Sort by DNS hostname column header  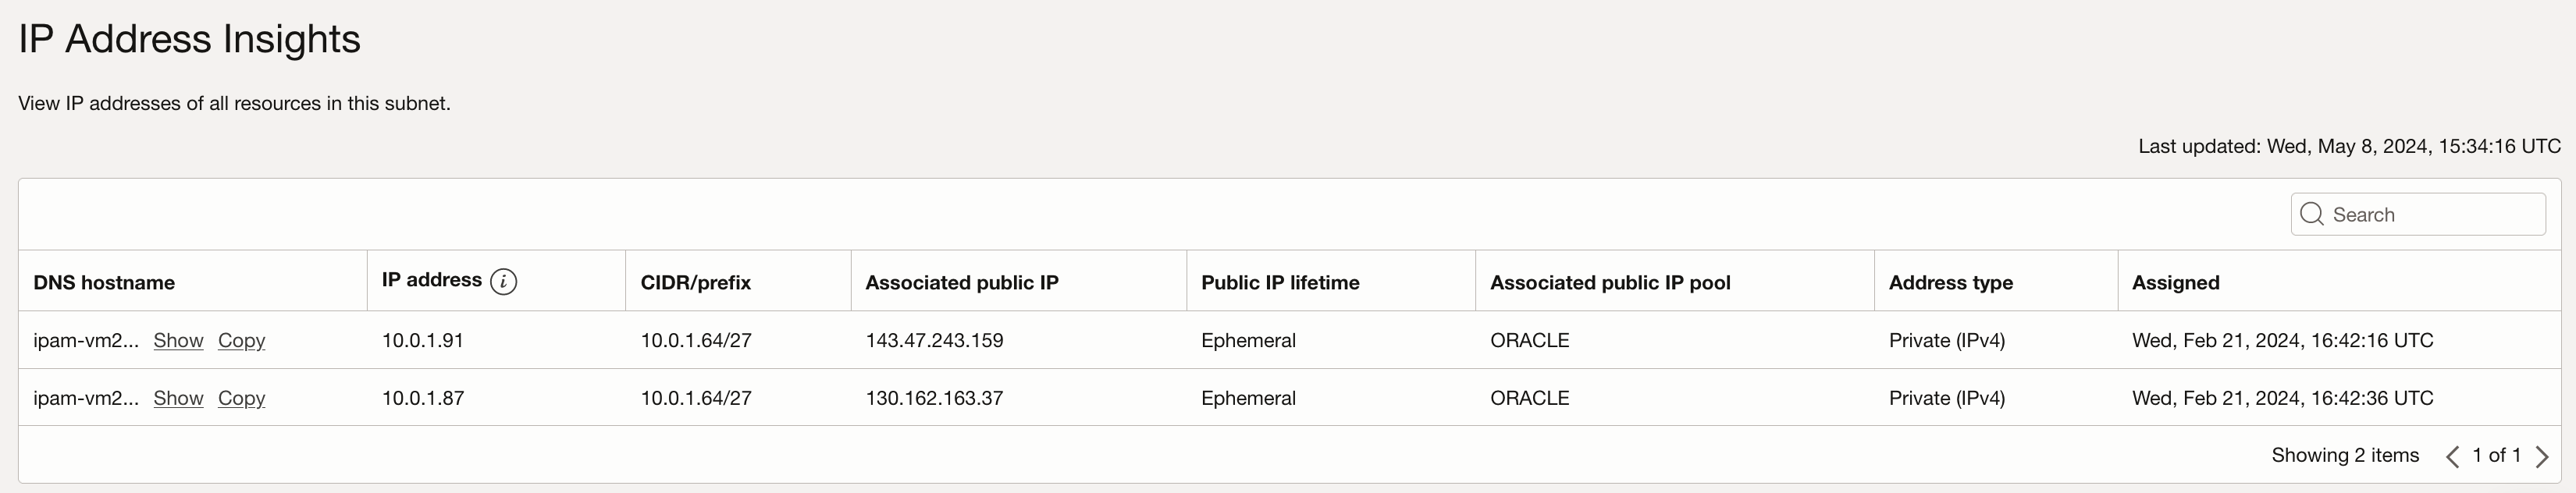click(x=104, y=283)
